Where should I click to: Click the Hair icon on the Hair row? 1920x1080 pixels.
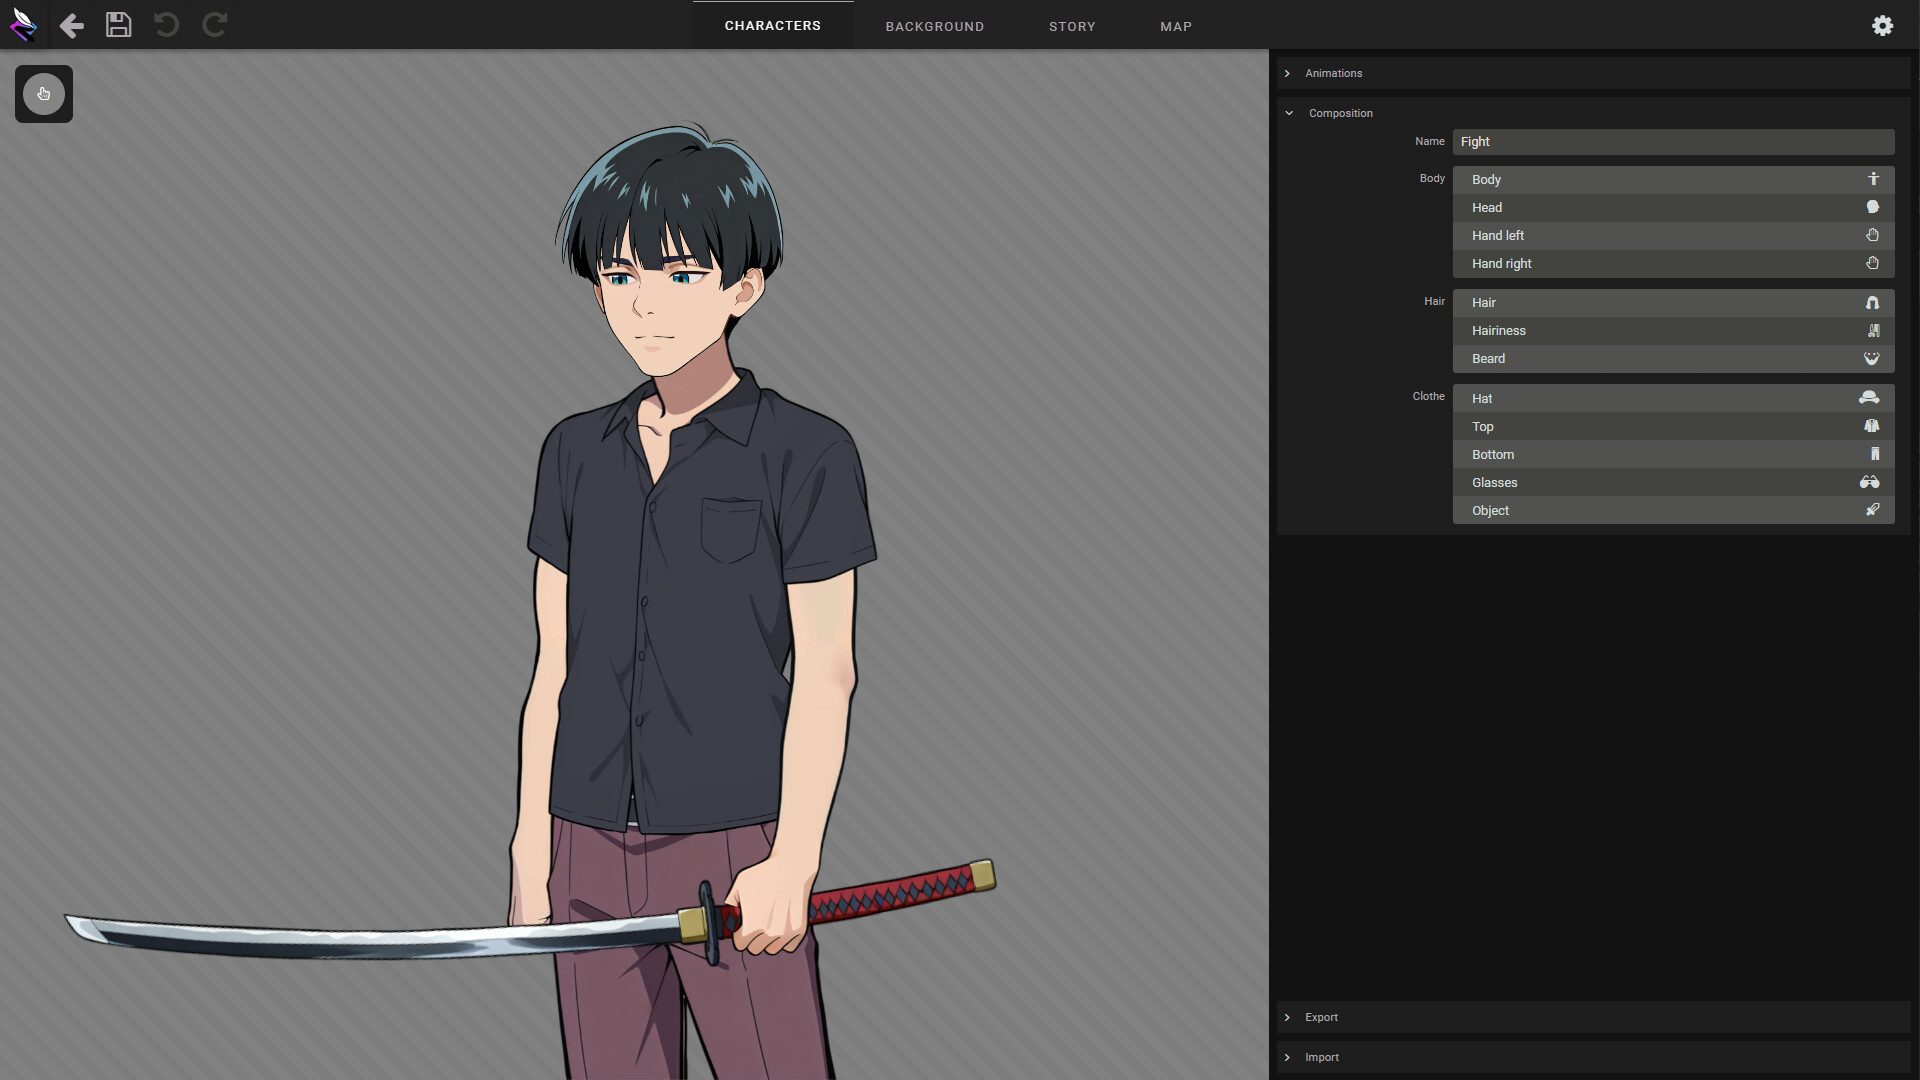(1872, 302)
